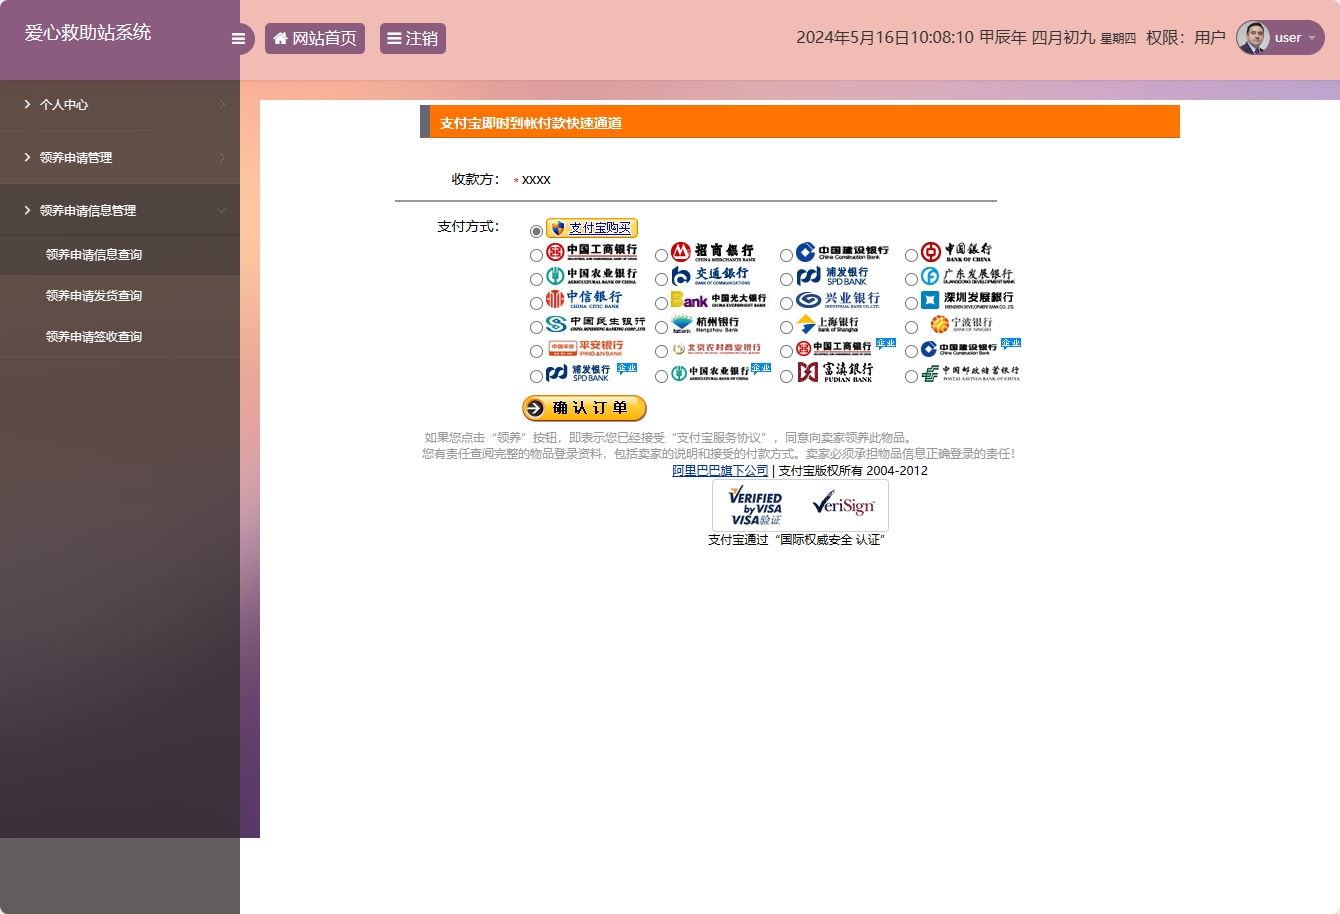1340x914 pixels.
Task: Click the user avatar in top bar
Action: (1252, 37)
